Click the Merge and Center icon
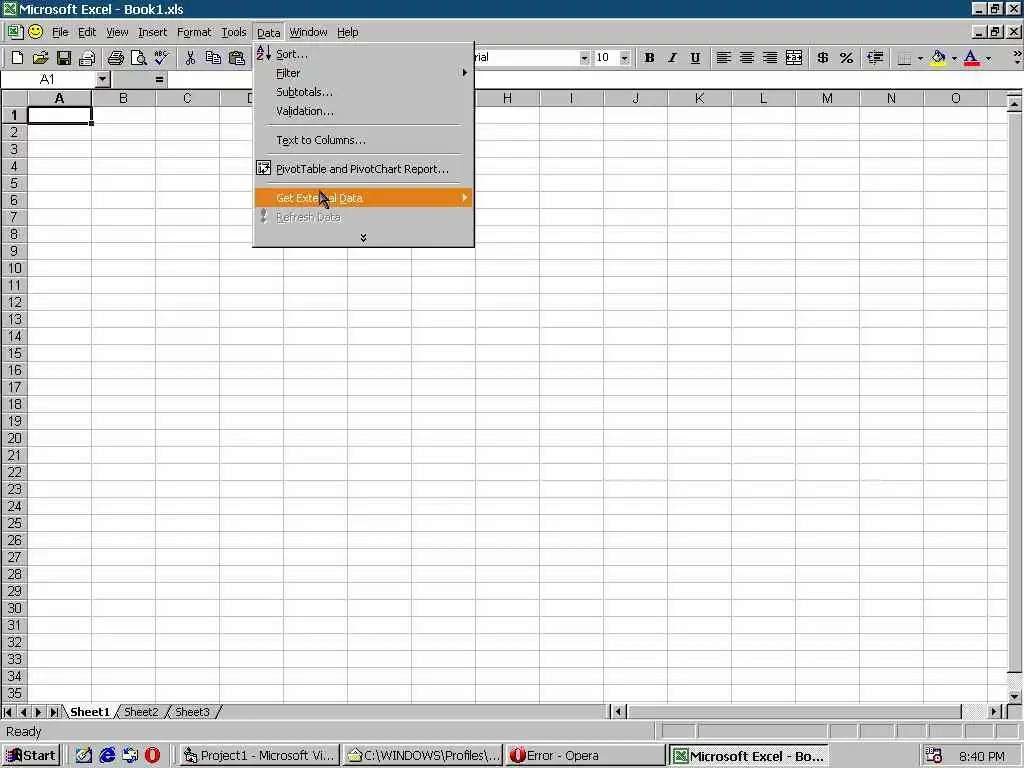Screen dimensions: 1024x768 [793, 58]
